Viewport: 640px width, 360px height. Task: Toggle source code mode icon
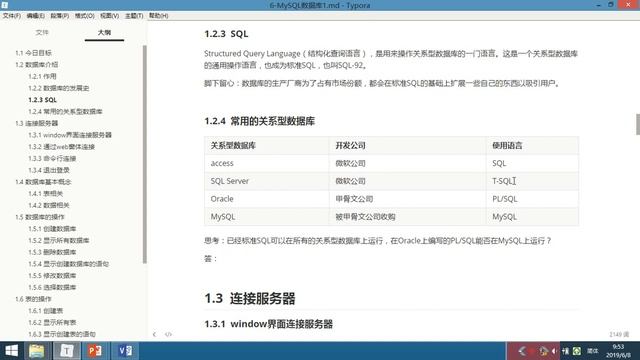click(168, 334)
